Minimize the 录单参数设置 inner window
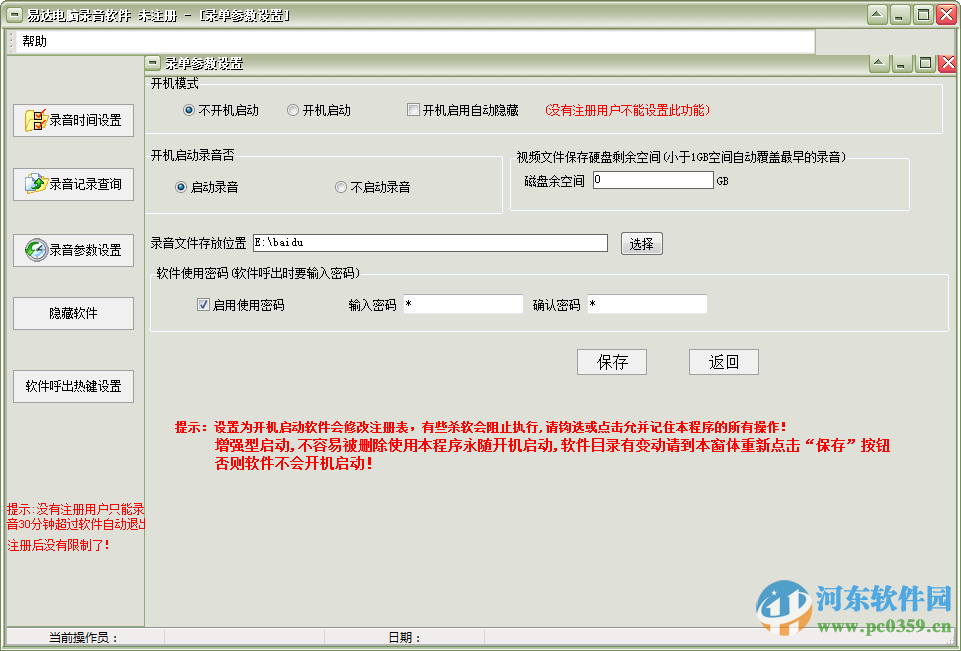Screen dimensions: 961x651 (902, 63)
